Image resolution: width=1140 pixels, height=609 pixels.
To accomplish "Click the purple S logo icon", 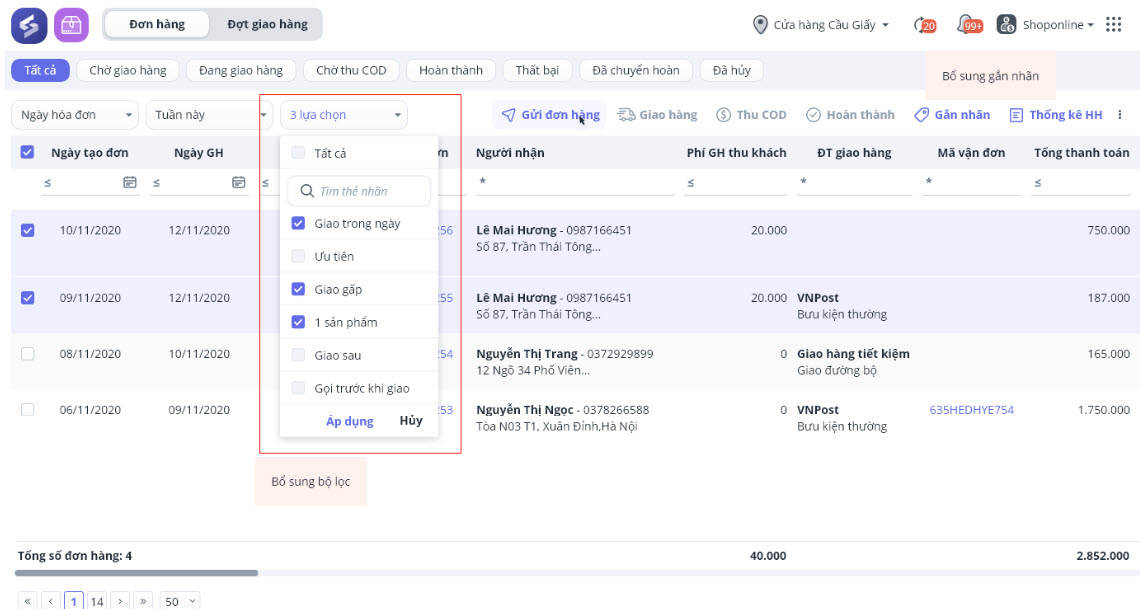I will click(29, 25).
